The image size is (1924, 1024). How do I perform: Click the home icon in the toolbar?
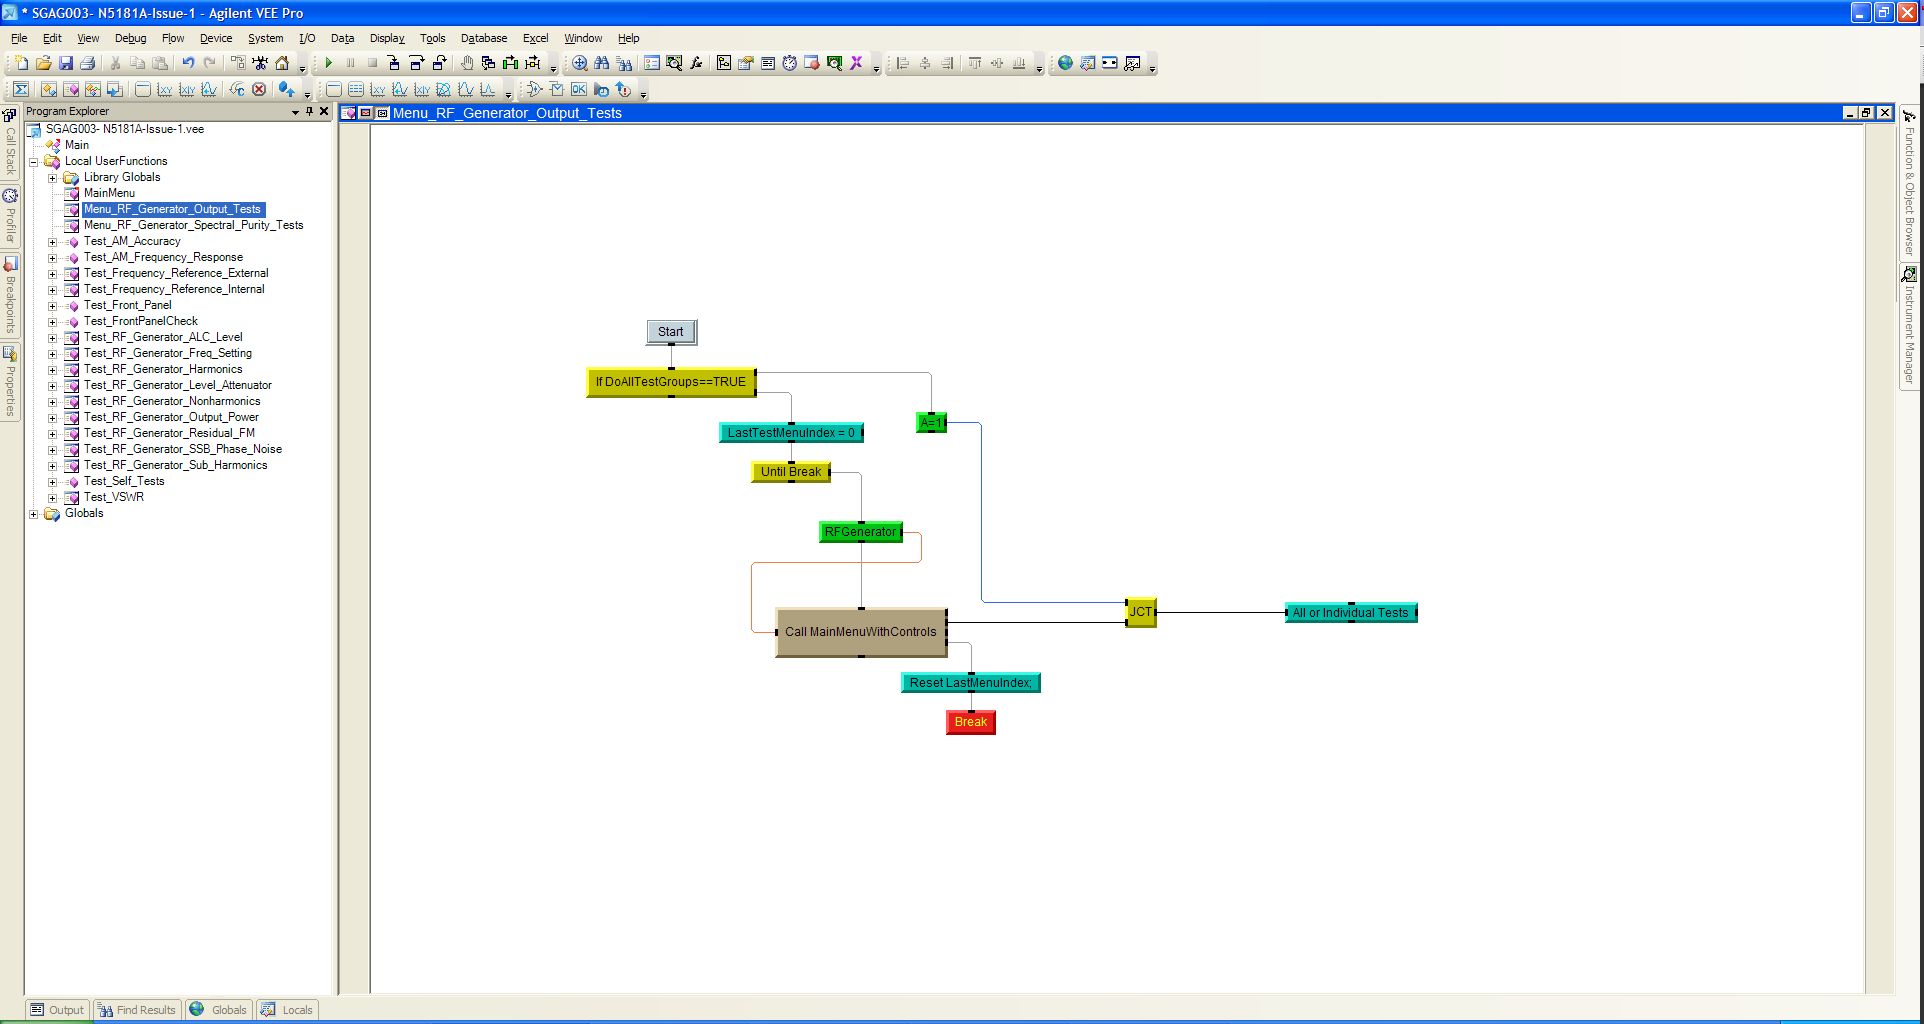coord(282,63)
